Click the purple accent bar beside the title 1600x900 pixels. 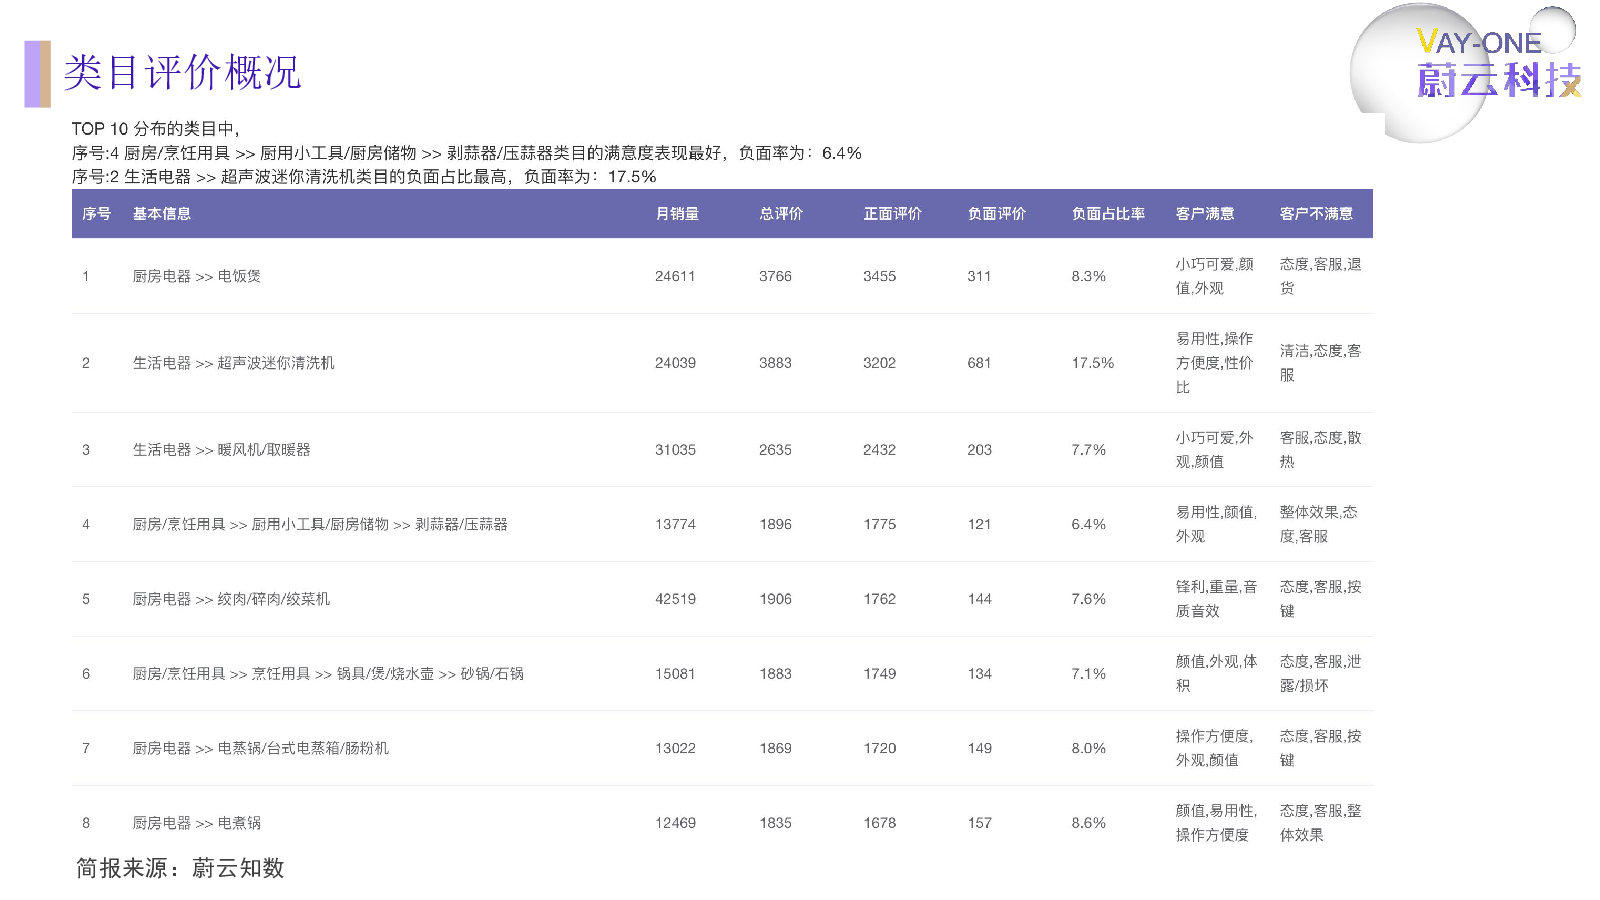point(37,74)
